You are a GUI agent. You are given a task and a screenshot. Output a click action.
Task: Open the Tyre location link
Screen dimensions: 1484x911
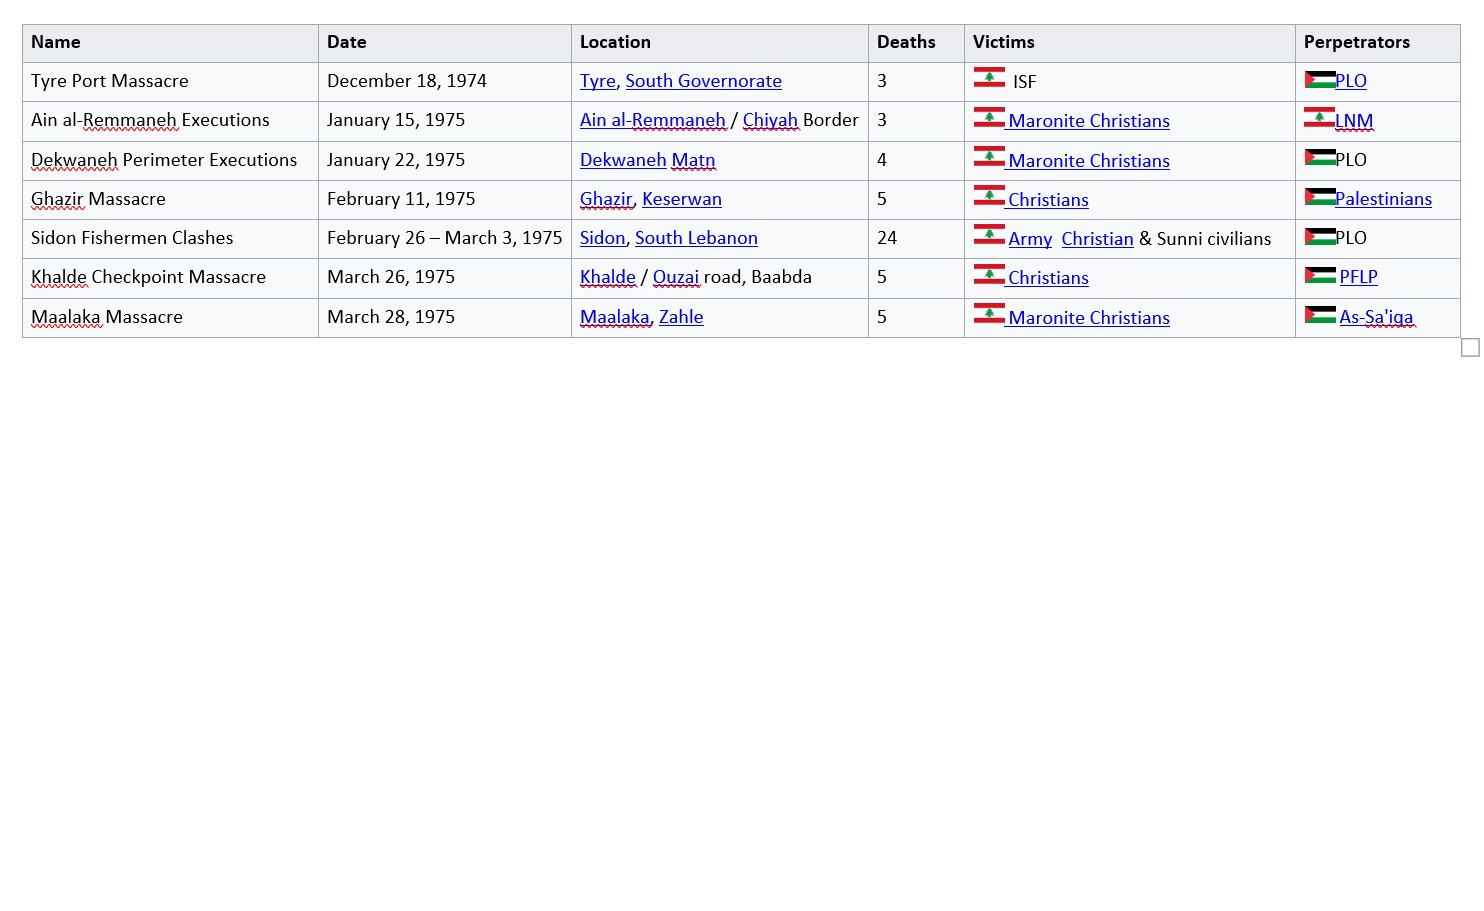tap(598, 81)
